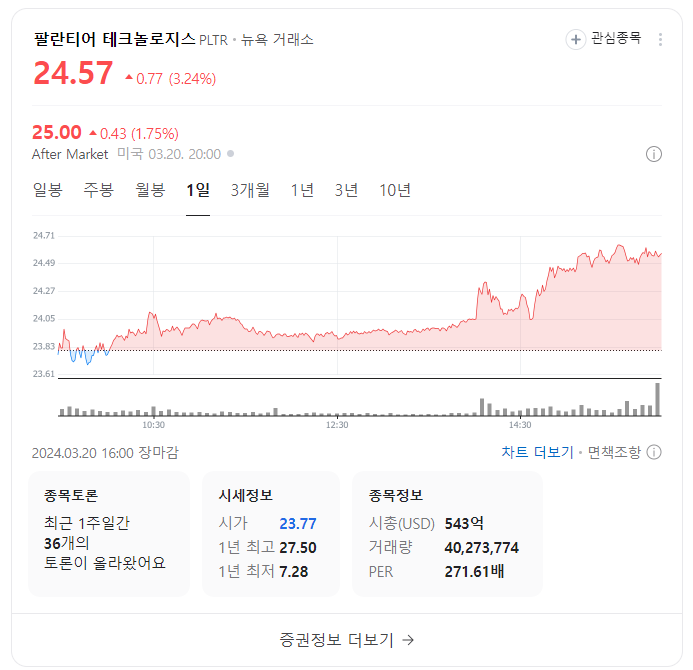This screenshot has height=670, width=693.
Task: Click the 거래량 value 40,273,774
Action: (x=482, y=548)
